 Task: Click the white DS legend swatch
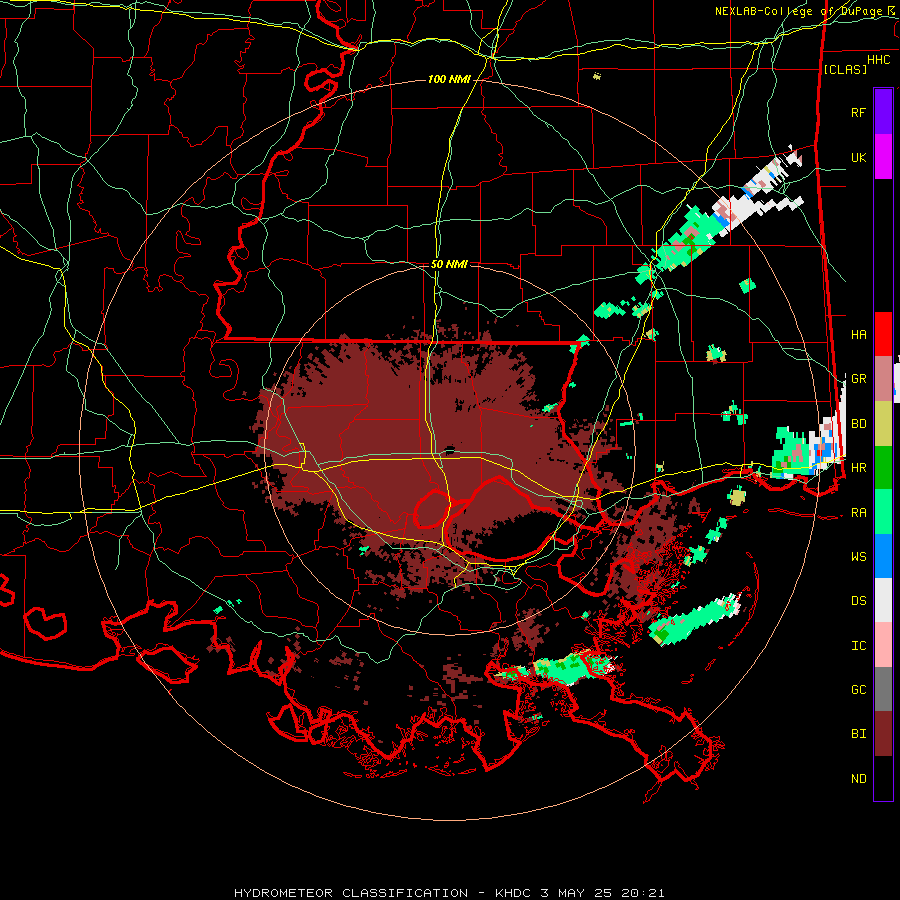(883, 600)
